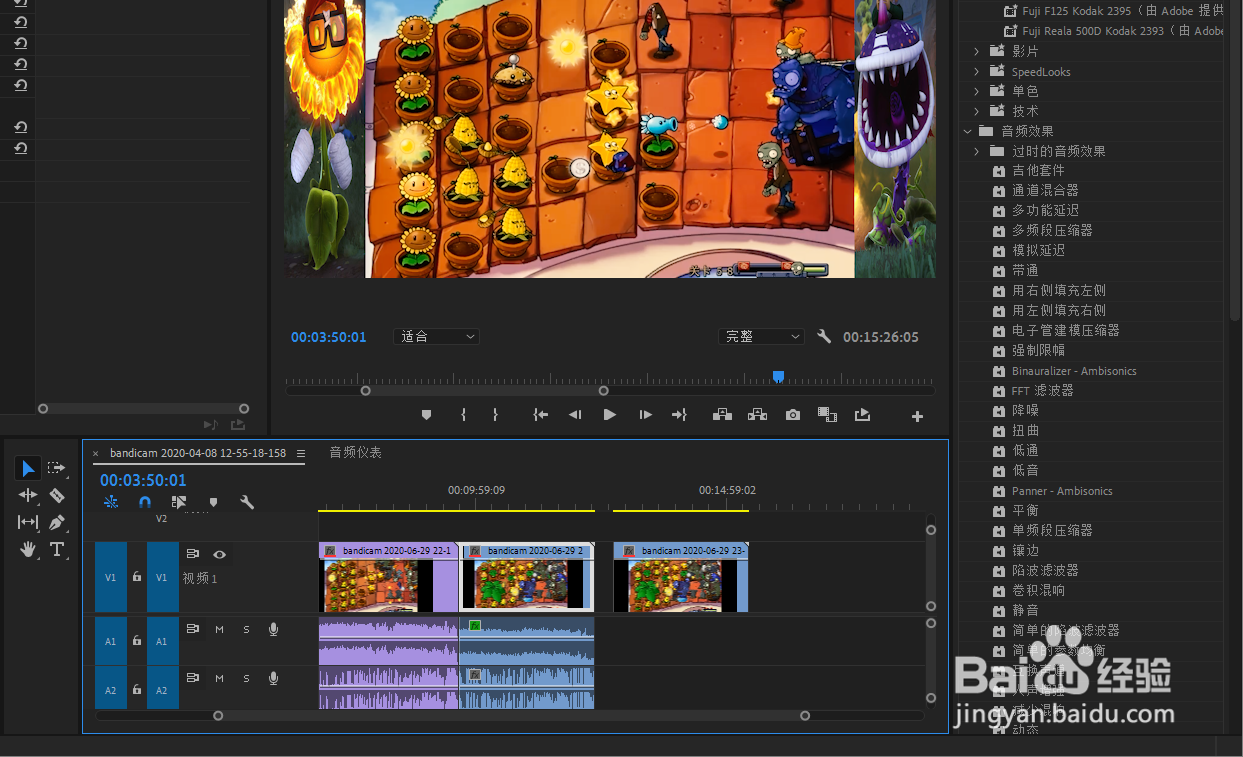
Task: Select 吉他套件 audio effect
Action: click(1038, 170)
